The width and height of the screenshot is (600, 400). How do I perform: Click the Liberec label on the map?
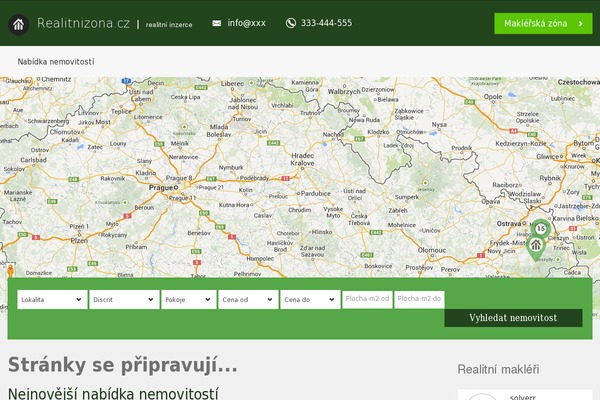[x=232, y=83]
